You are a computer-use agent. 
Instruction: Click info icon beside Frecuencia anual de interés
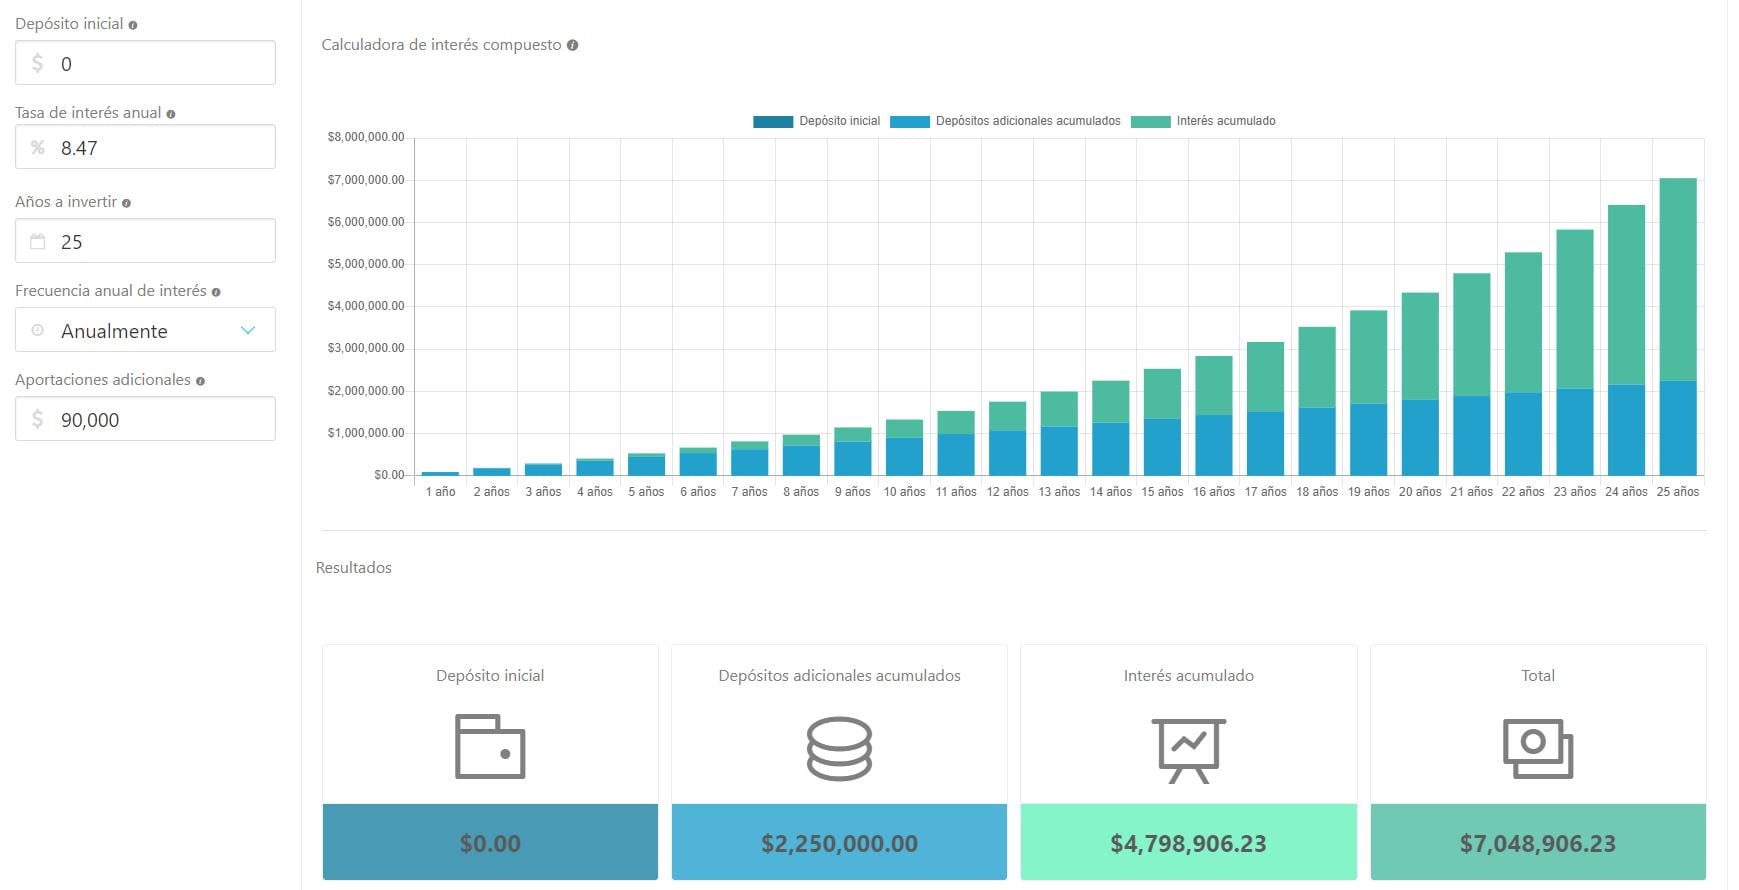pos(216,292)
